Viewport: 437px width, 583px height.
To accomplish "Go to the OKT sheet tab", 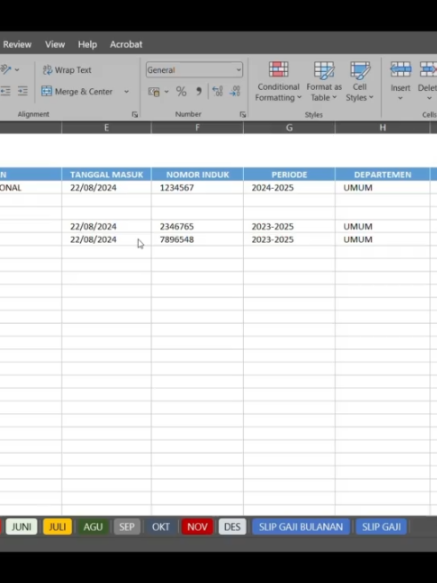I will 161,527.
